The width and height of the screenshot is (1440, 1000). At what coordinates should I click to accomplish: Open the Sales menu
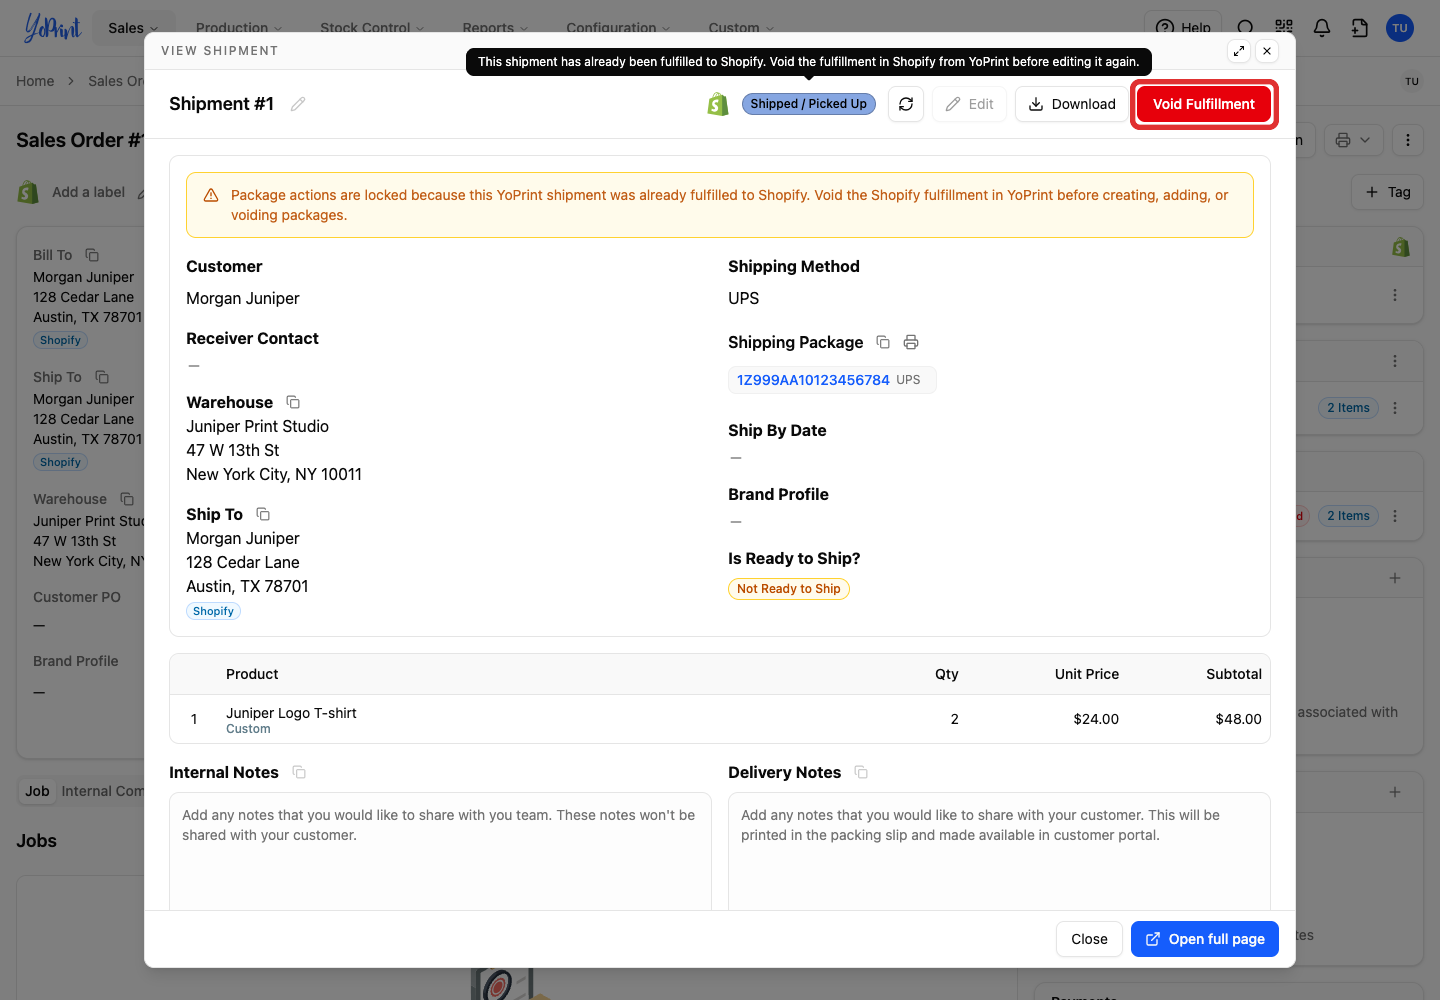(133, 28)
